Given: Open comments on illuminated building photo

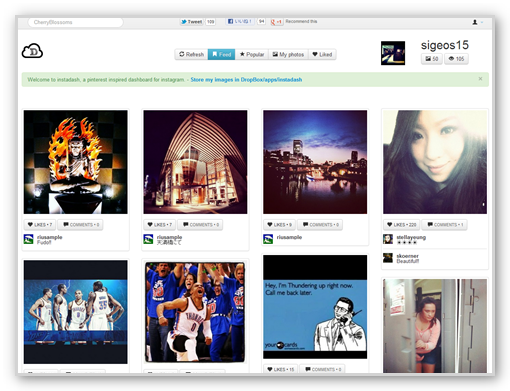Looking at the screenshot, I should [200, 225].
